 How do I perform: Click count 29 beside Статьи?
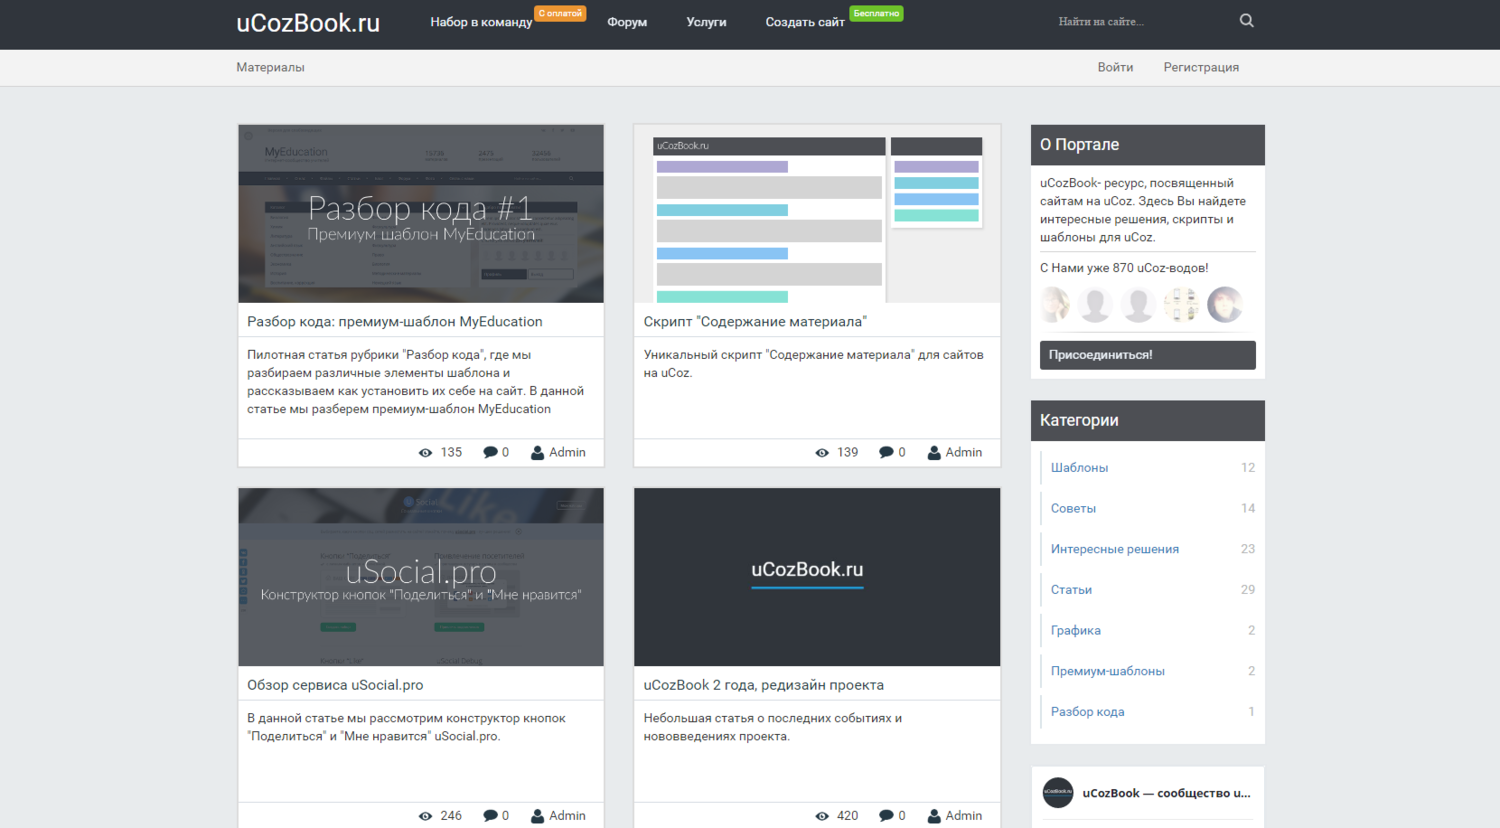1248,590
